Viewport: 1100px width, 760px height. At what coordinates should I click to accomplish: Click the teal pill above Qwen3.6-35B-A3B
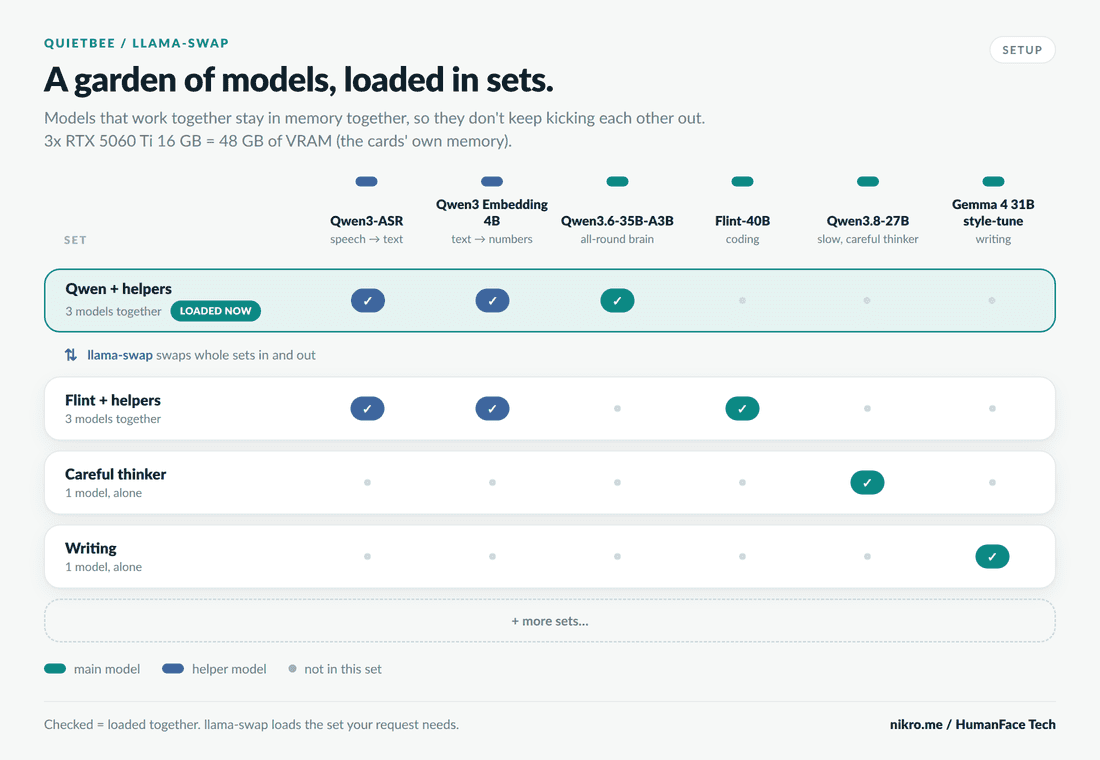tap(617, 182)
